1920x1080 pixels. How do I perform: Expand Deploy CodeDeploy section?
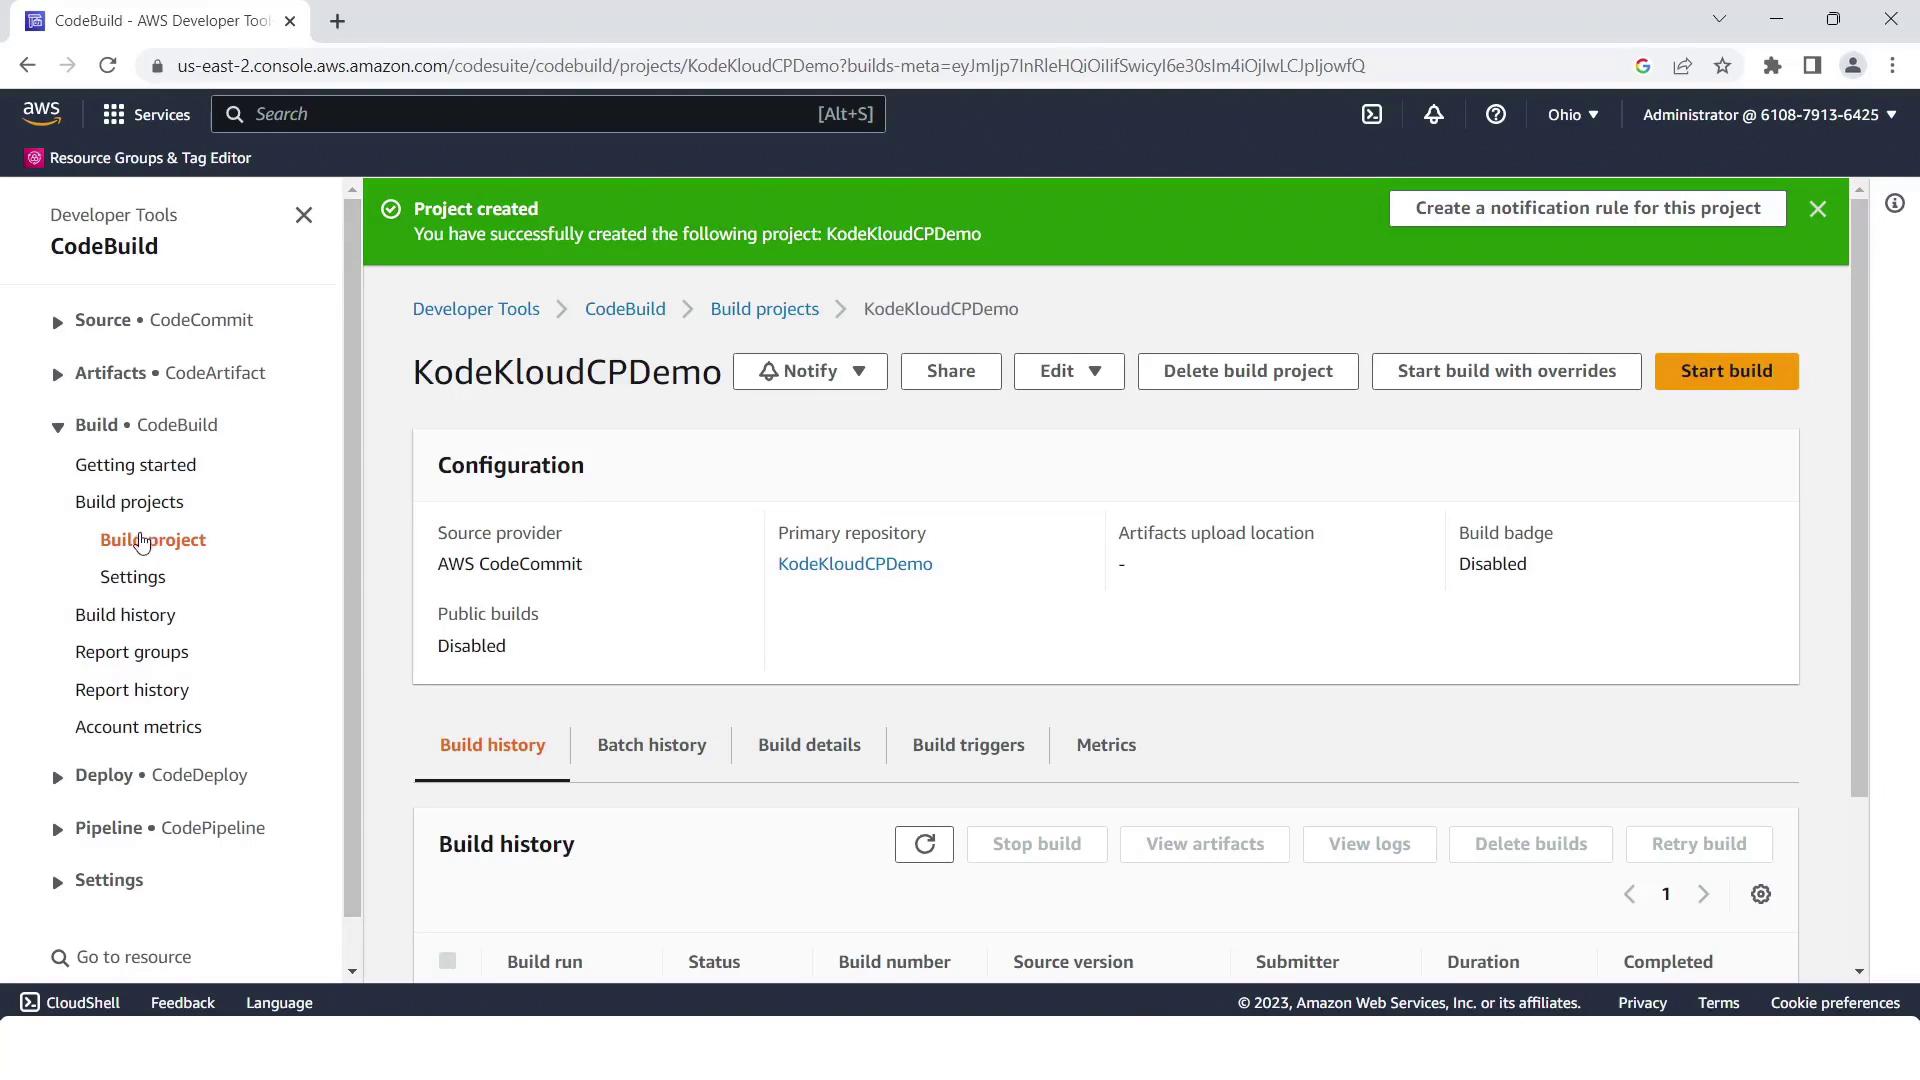58,776
